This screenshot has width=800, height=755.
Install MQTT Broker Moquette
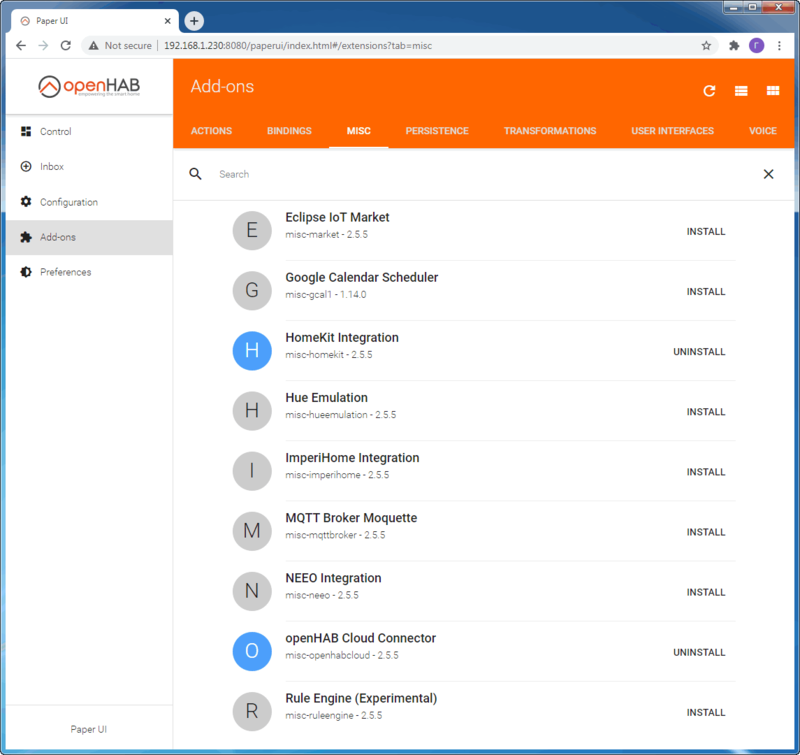click(x=705, y=532)
